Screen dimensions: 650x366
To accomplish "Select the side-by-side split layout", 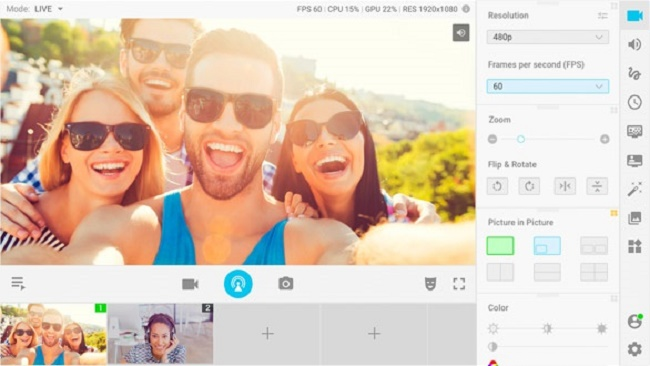I will point(500,272).
